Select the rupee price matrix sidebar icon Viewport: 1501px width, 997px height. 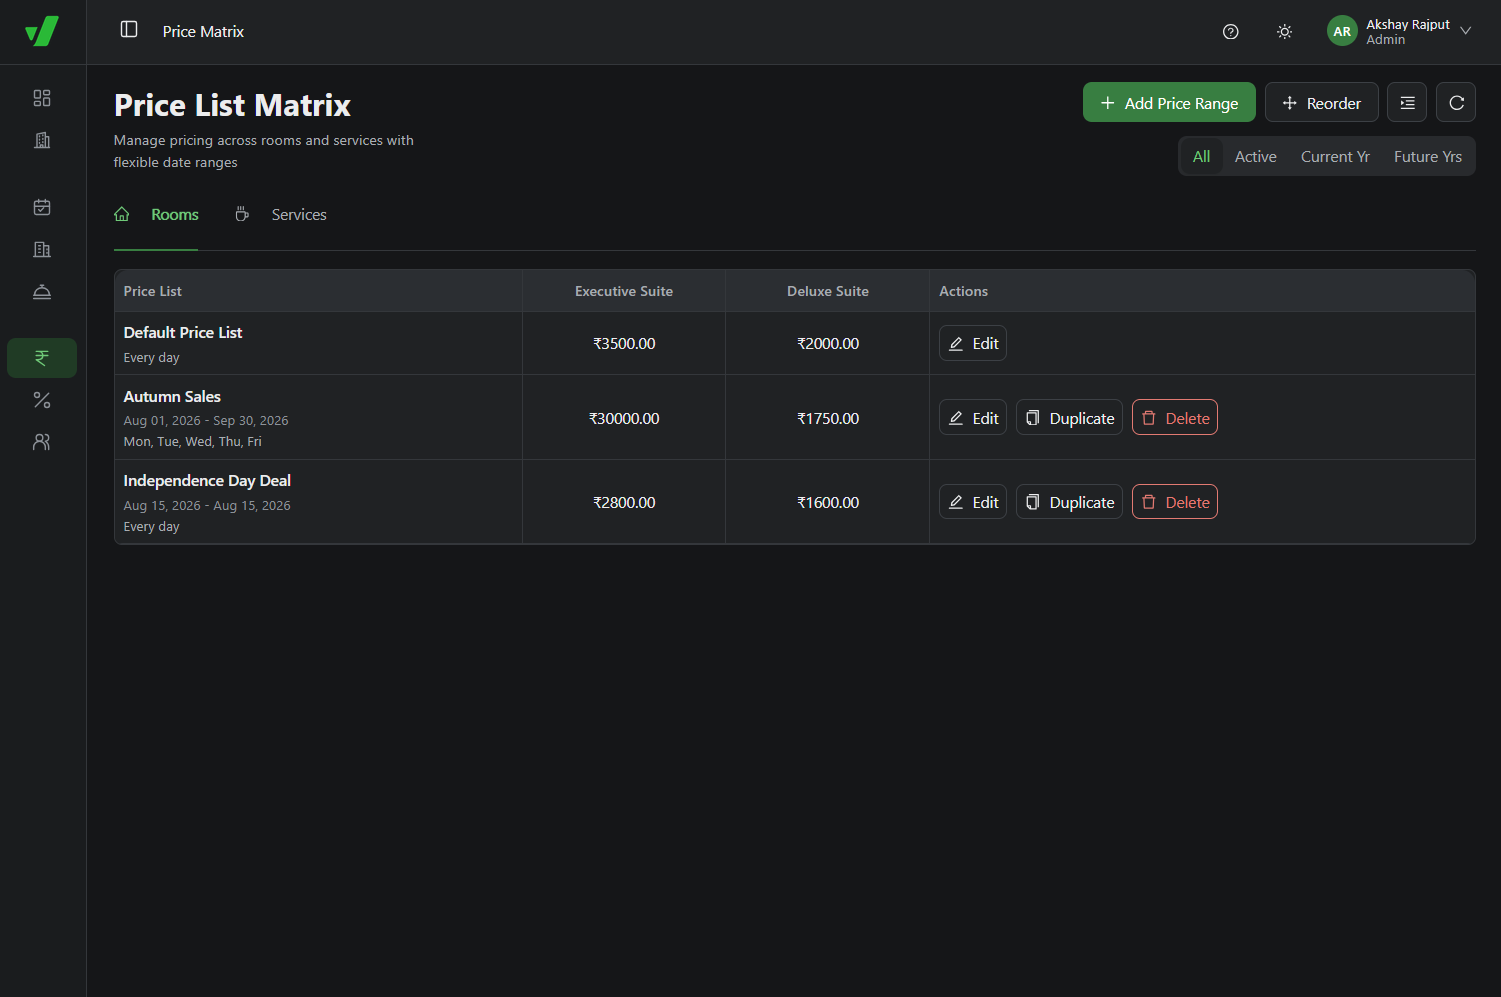(x=42, y=358)
